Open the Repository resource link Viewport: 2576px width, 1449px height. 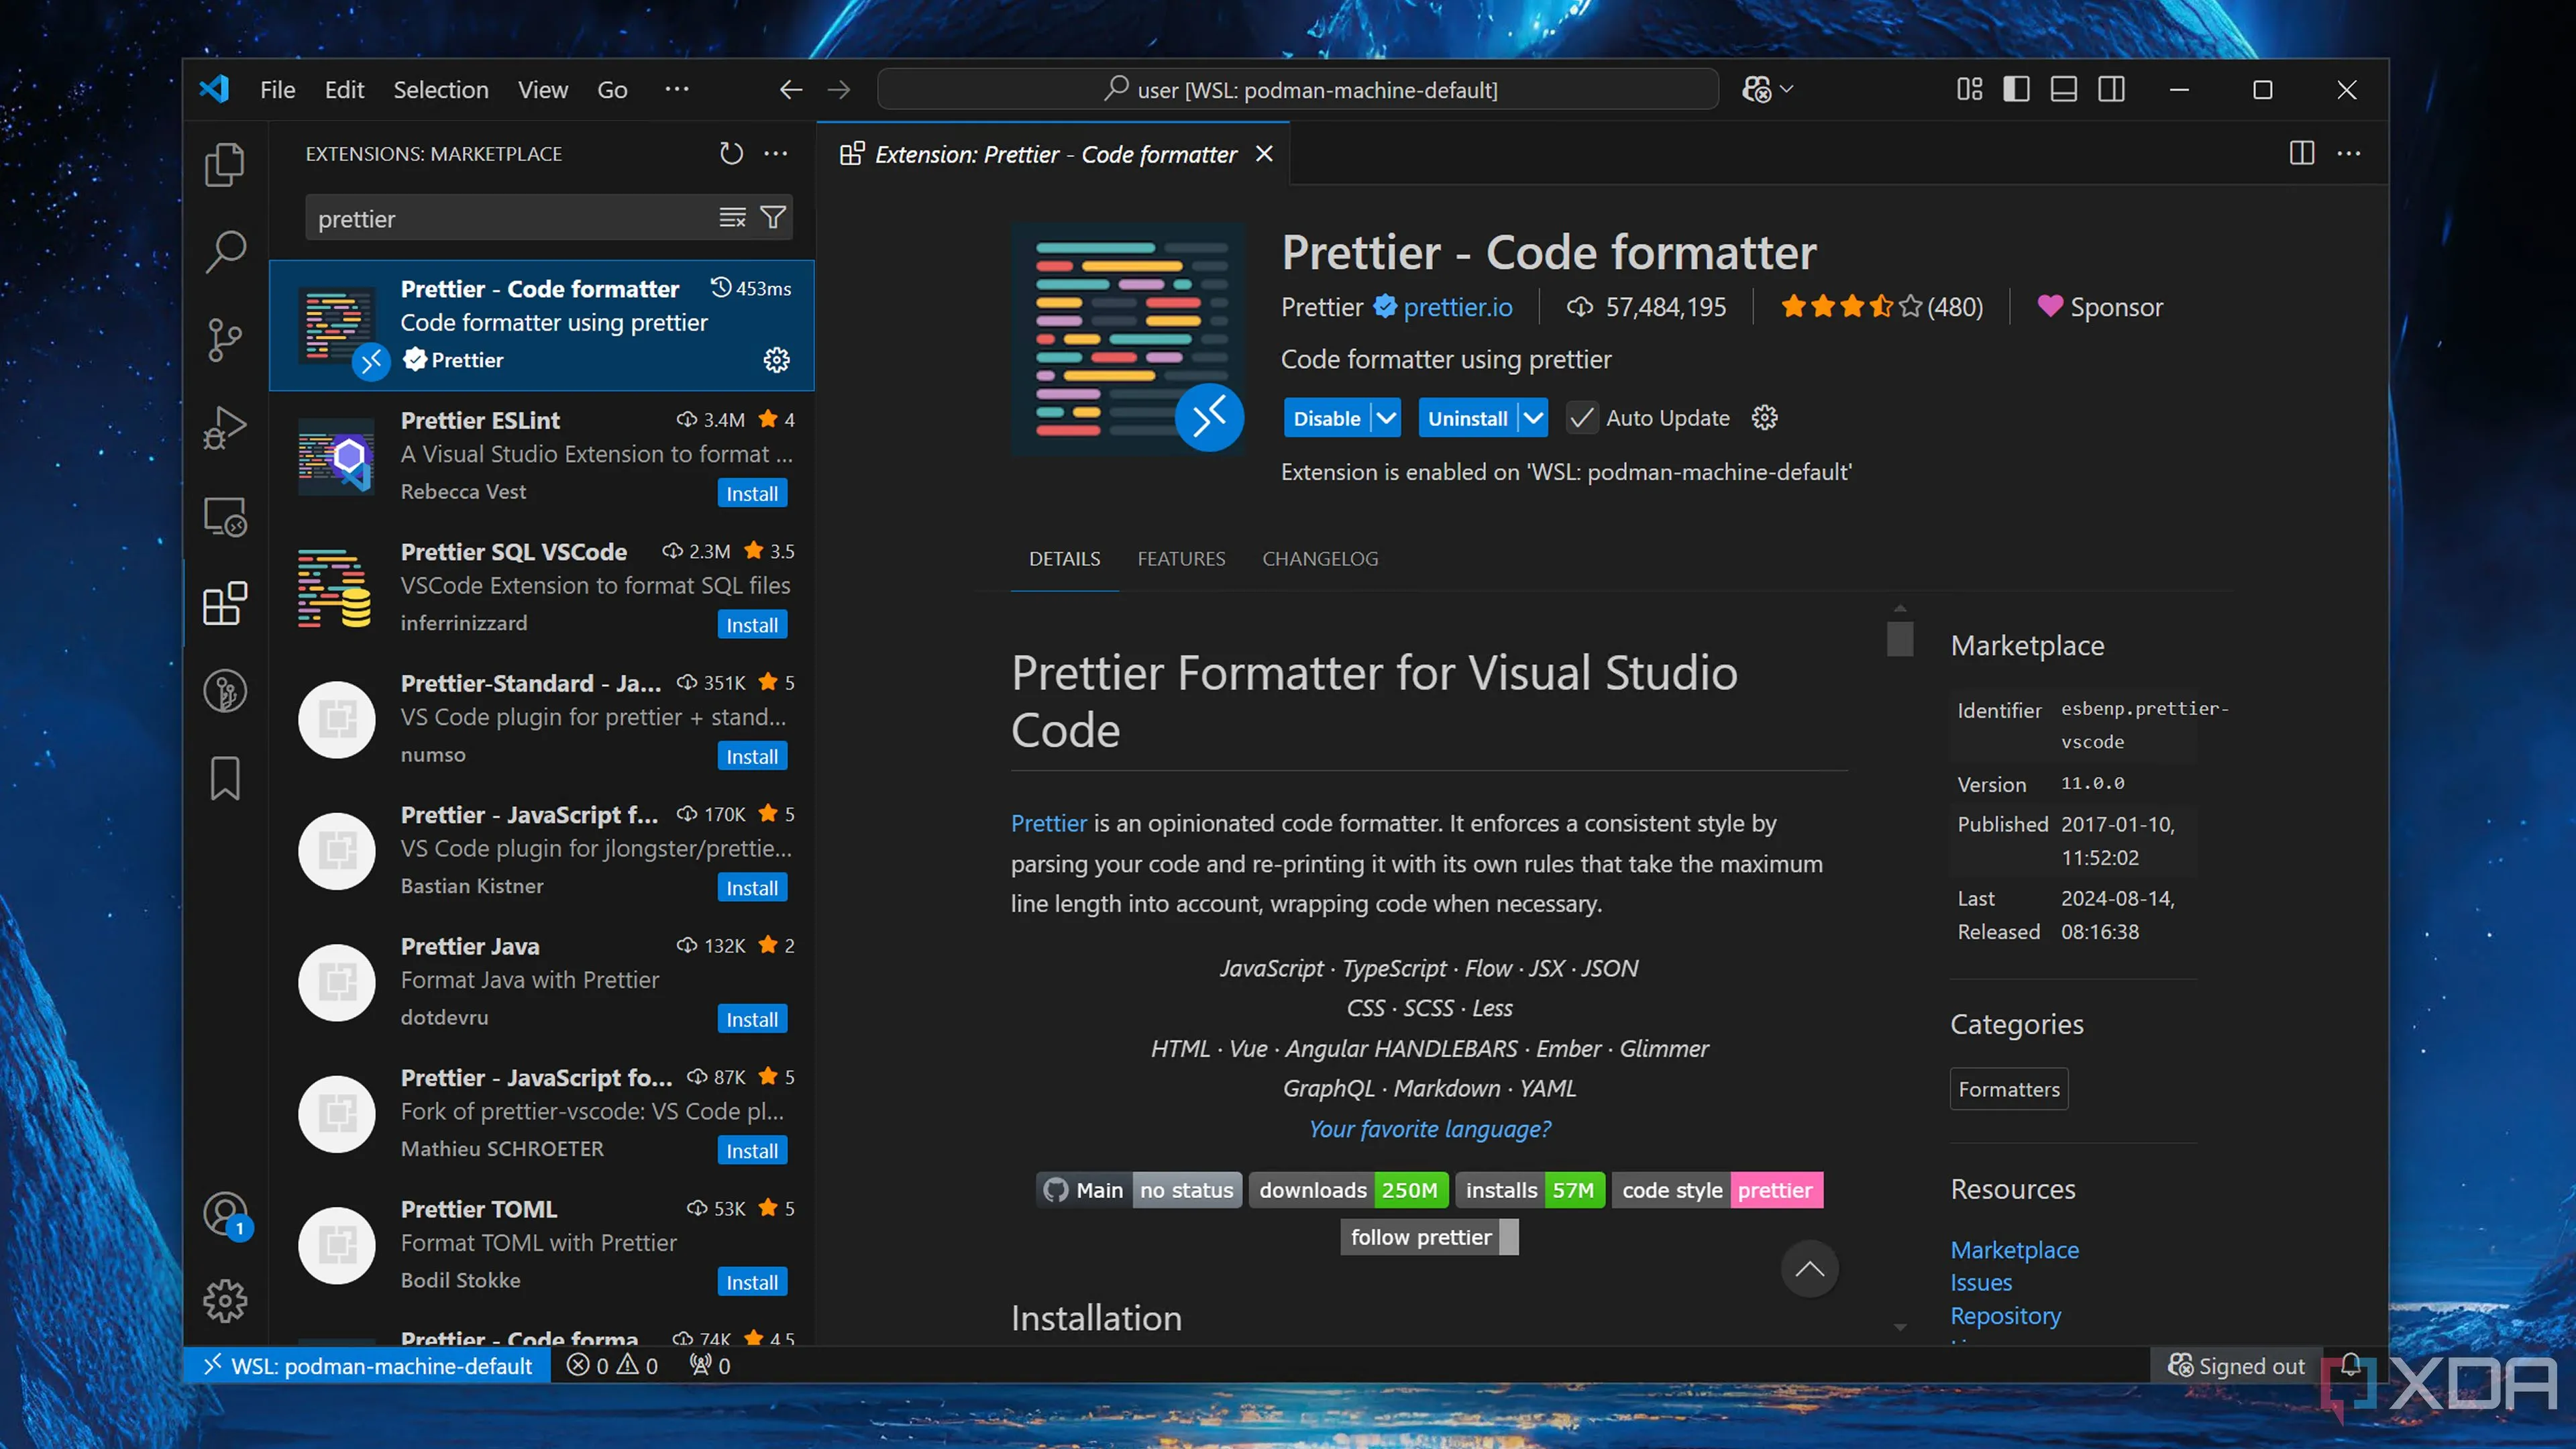(2005, 1315)
